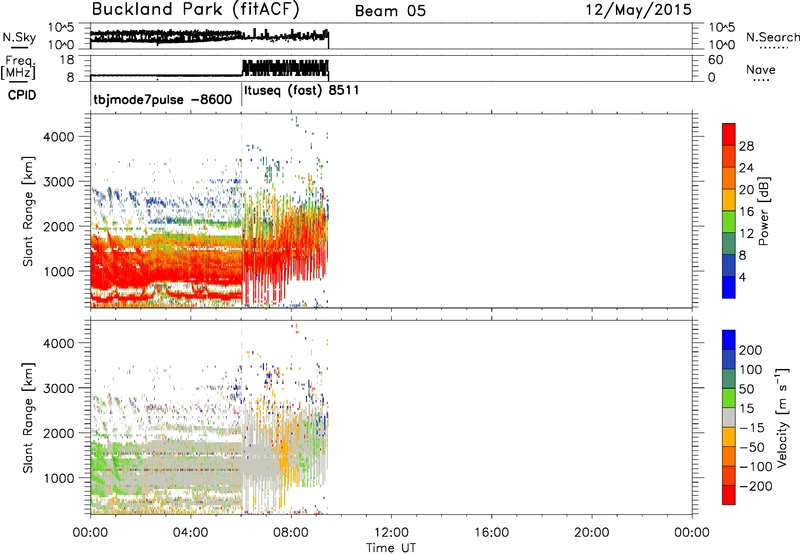The width and height of the screenshot is (800, 554).
Task: Click the 'ltuseq (fast) 8511' CPID text
Action: [302, 91]
